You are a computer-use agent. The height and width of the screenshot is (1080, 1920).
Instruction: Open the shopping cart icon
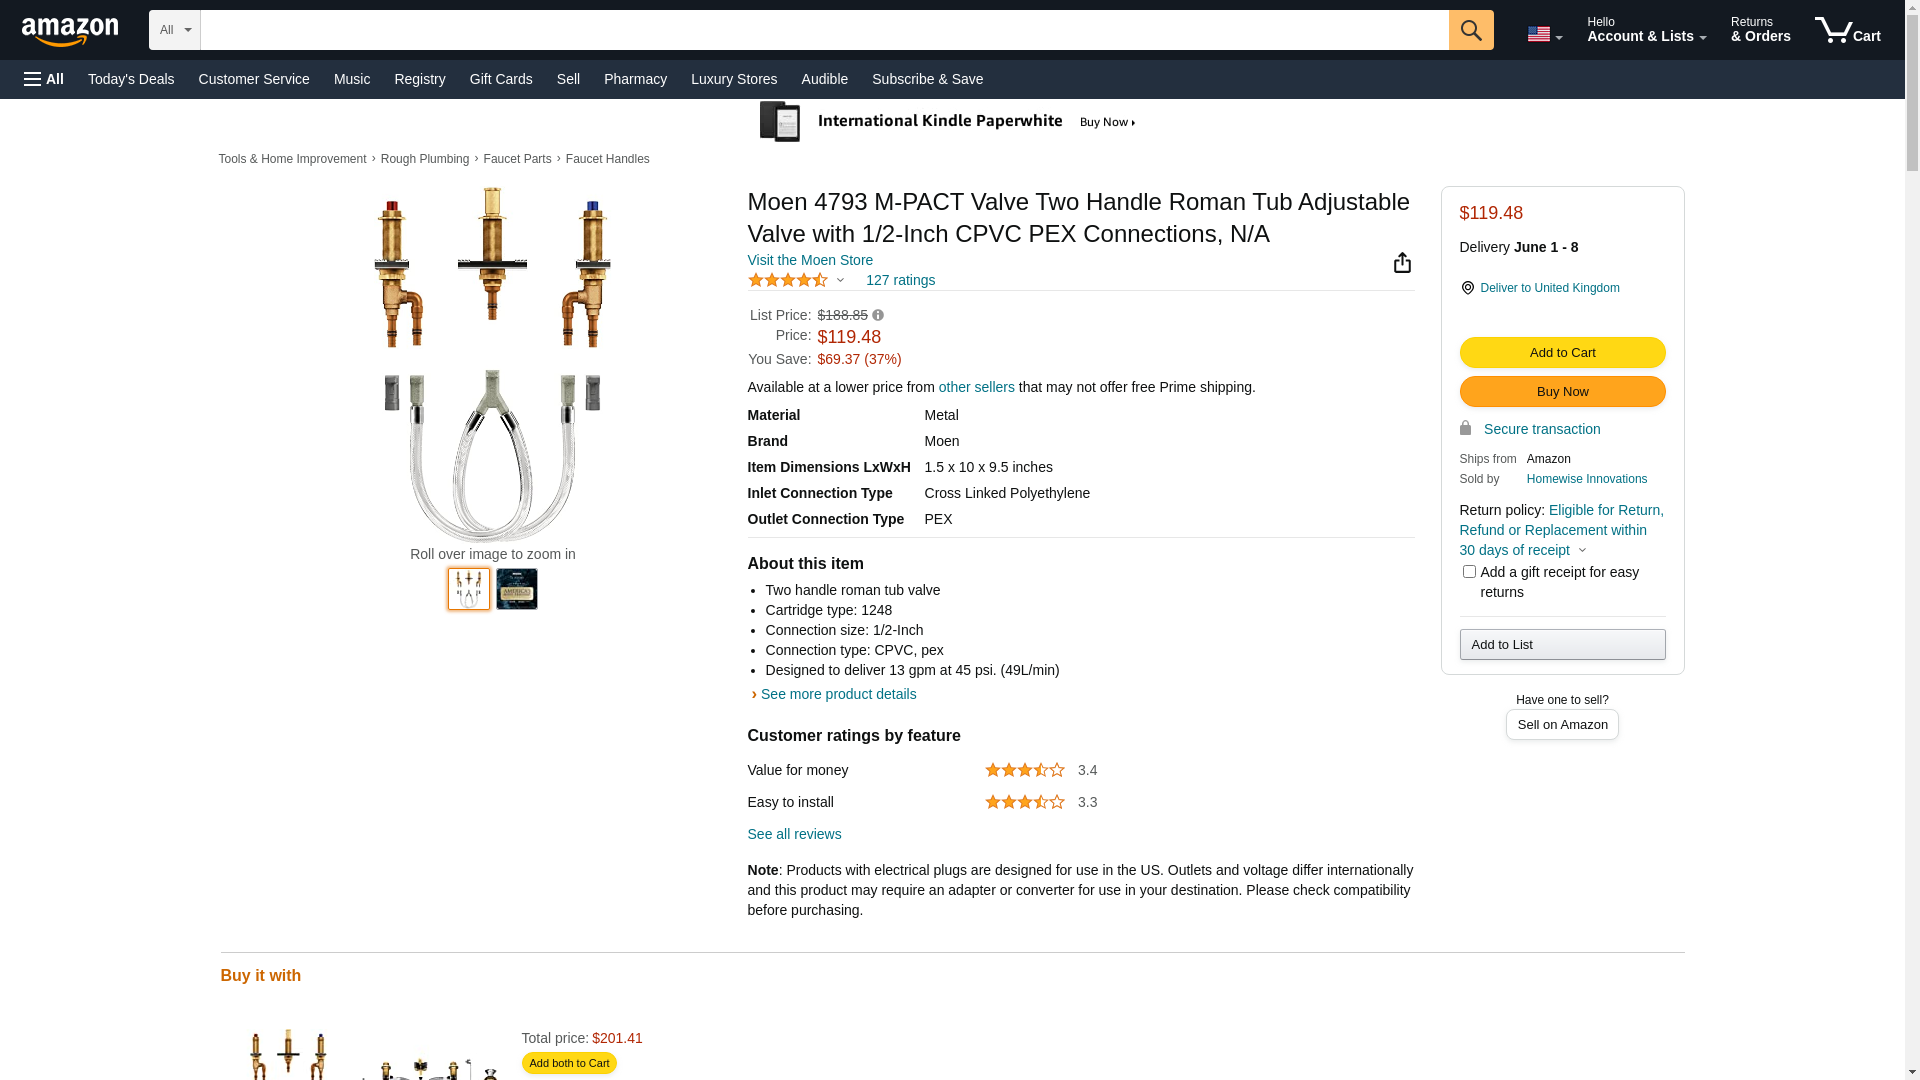1848,30
